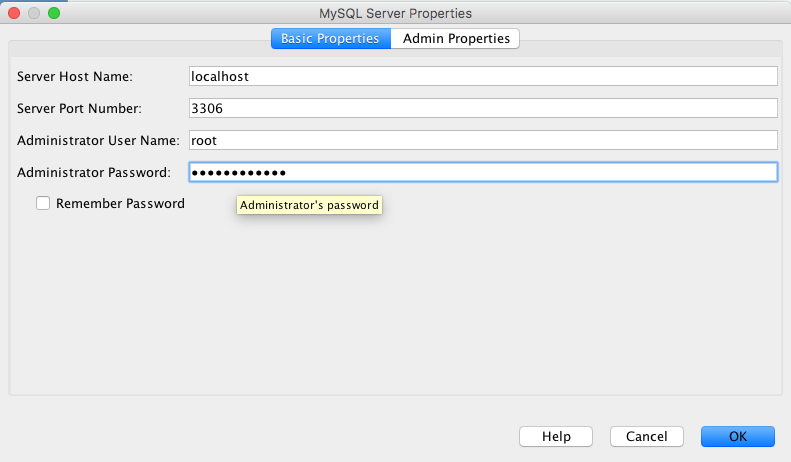
Task: Open the Help button
Action: tap(556, 436)
